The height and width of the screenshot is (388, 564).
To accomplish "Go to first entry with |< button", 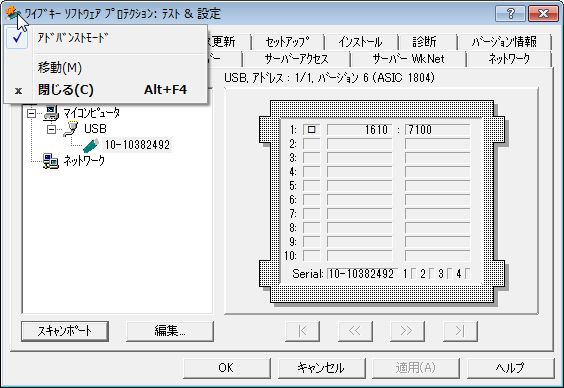I will [x=303, y=331].
